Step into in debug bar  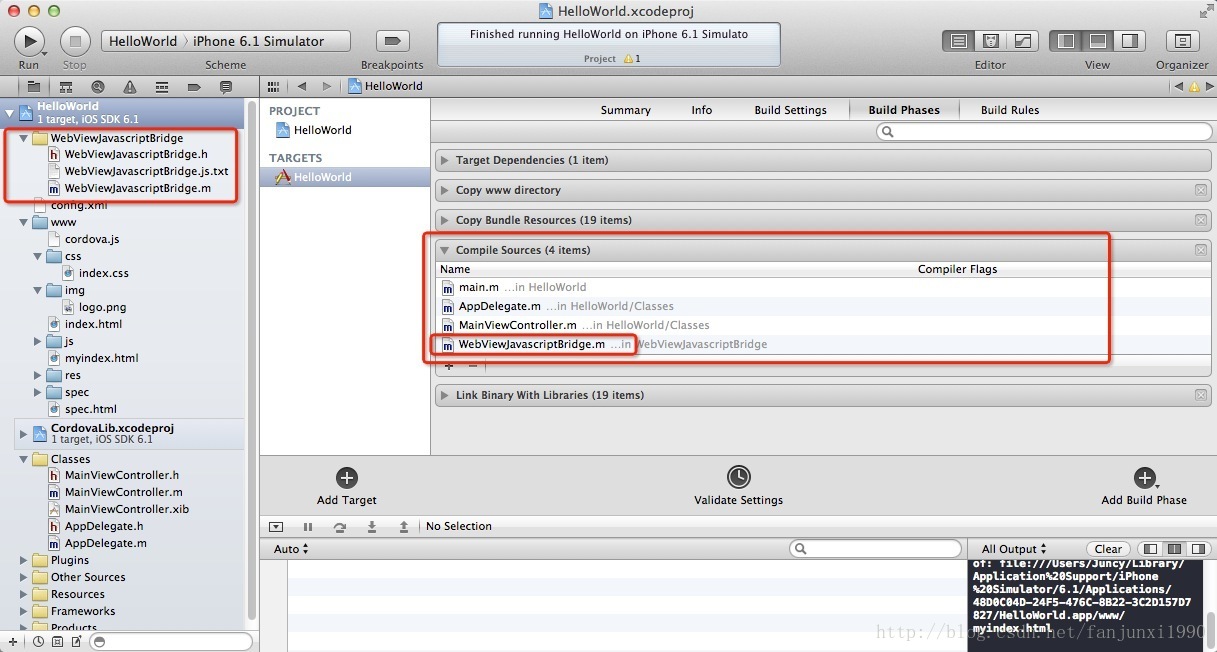point(372,527)
